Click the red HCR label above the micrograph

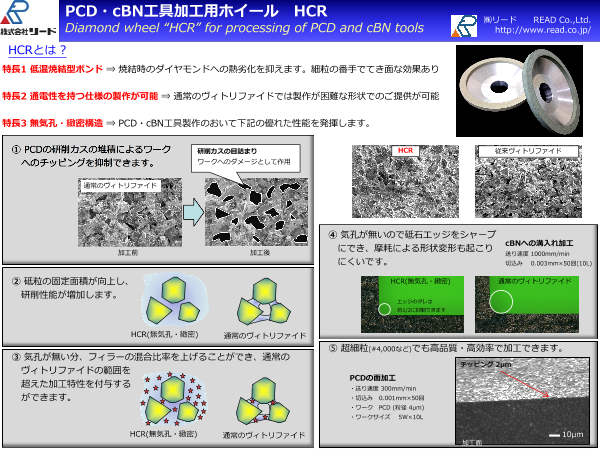(405, 151)
